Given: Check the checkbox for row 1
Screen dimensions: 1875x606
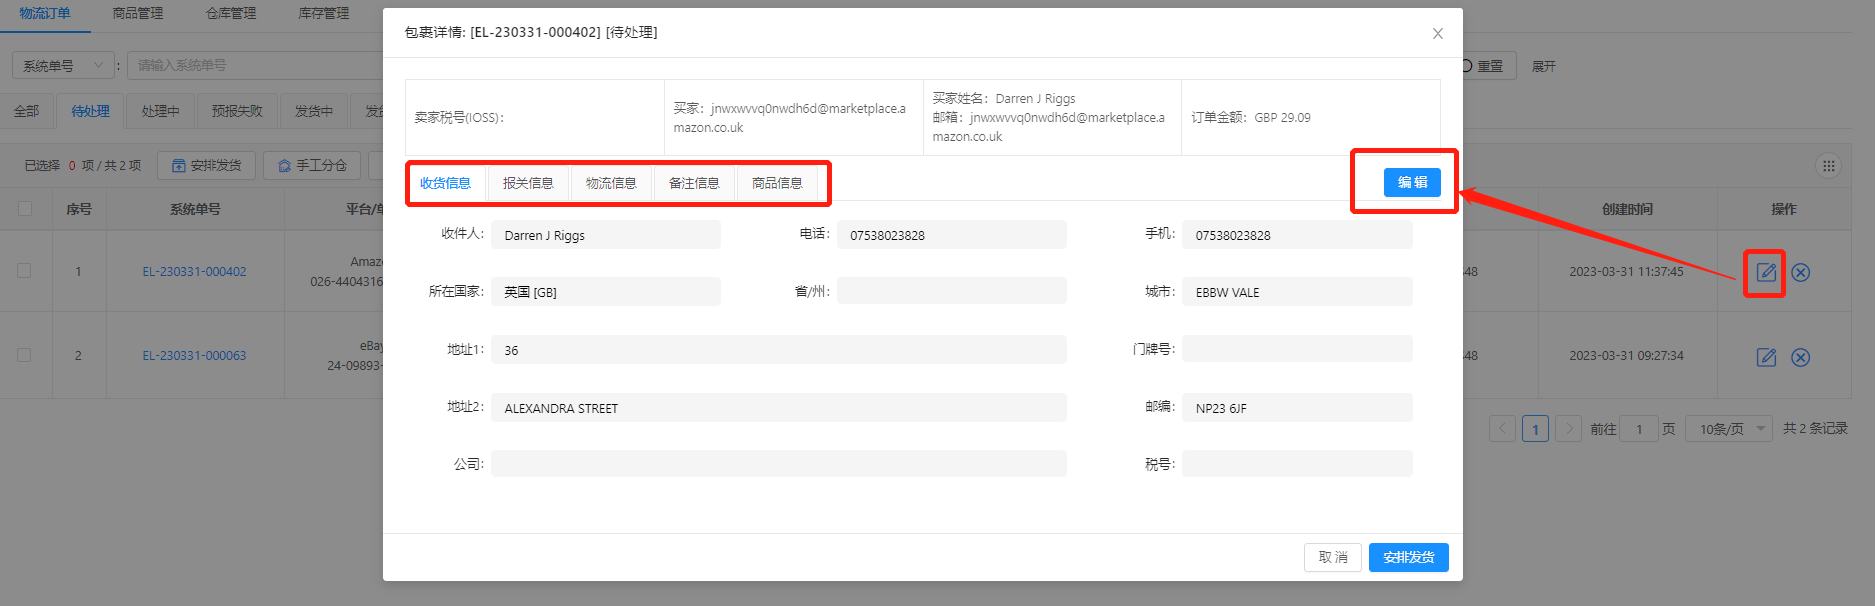Looking at the screenshot, I should (x=25, y=271).
